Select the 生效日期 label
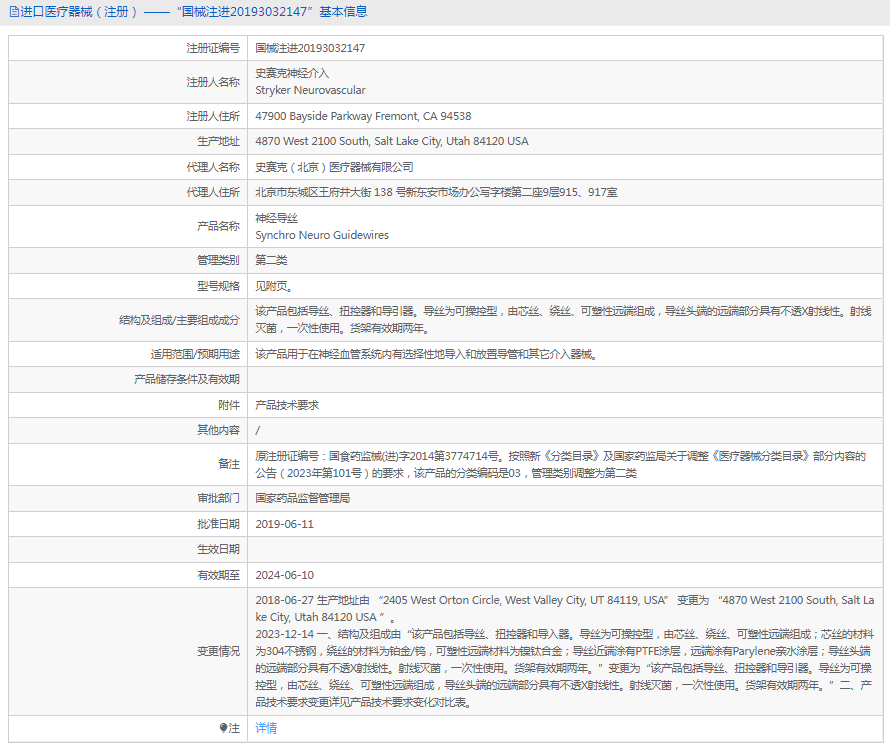Screen dimensions: 890x751 219,549
